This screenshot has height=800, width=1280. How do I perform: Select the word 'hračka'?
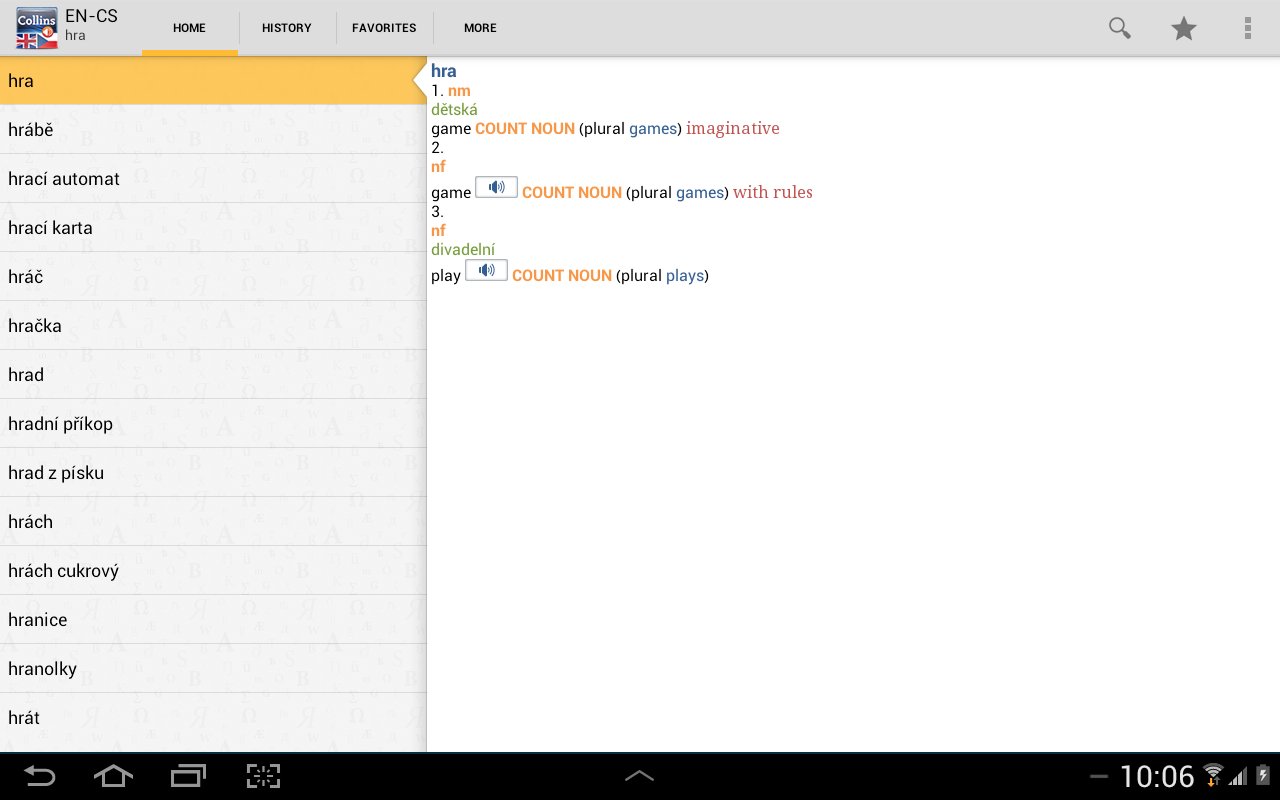click(x=213, y=326)
